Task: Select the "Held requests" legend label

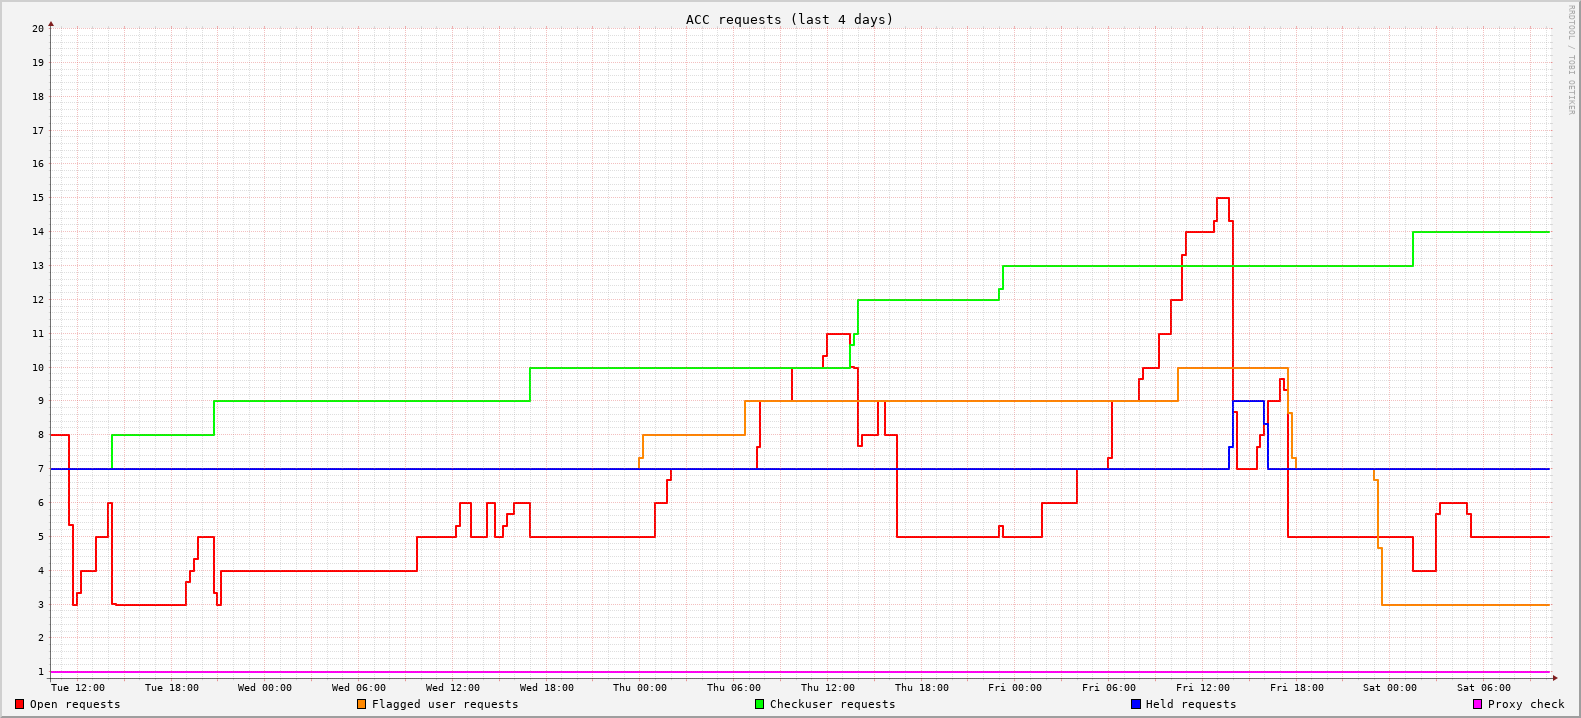Action: [x=1191, y=704]
